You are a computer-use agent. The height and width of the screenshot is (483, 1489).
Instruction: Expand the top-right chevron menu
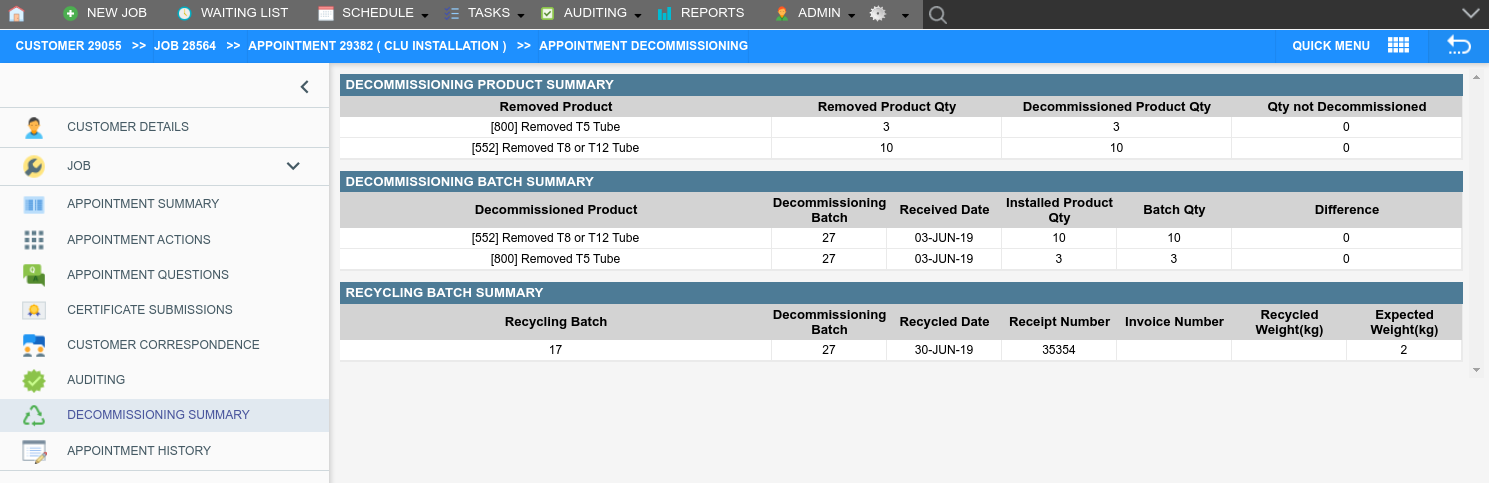pyautogui.click(x=1470, y=14)
